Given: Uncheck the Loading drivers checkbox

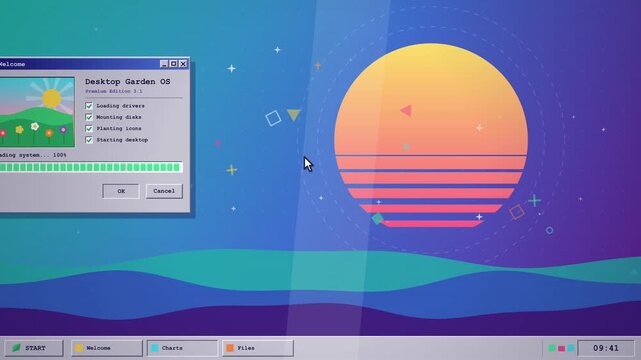Looking at the screenshot, I should click(x=89, y=106).
